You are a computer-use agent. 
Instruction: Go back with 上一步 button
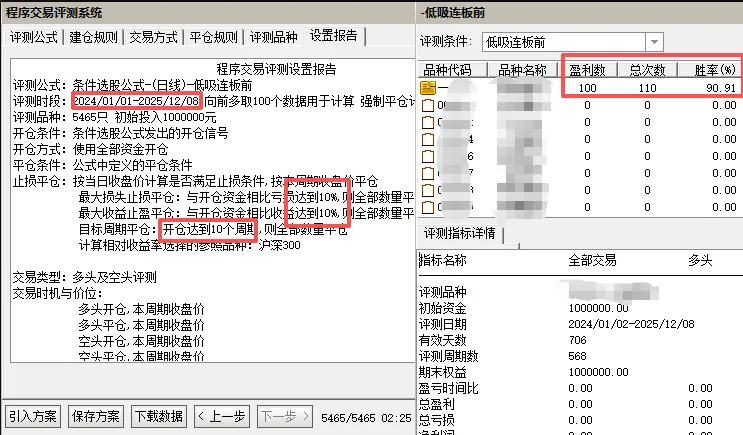pos(222,417)
